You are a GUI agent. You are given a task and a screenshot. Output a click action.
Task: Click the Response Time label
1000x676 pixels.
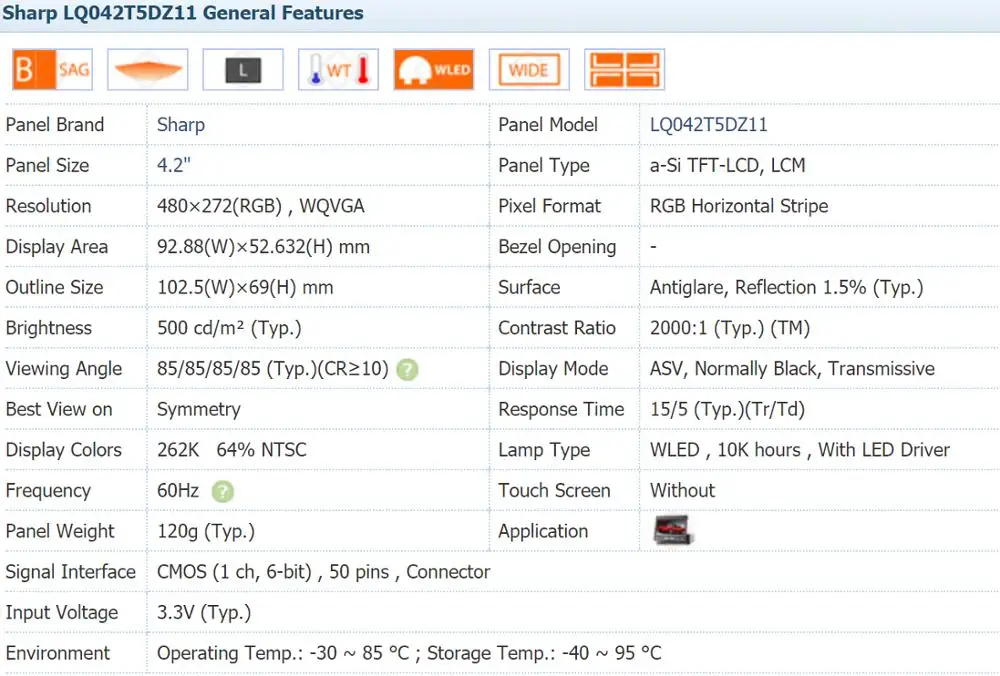(561, 409)
